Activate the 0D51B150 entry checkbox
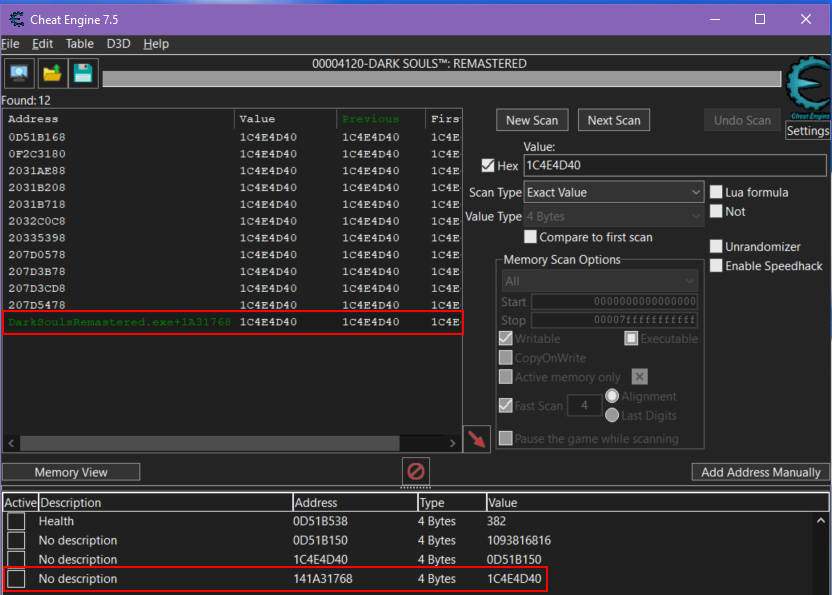832x595 pixels. click(16, 540)
